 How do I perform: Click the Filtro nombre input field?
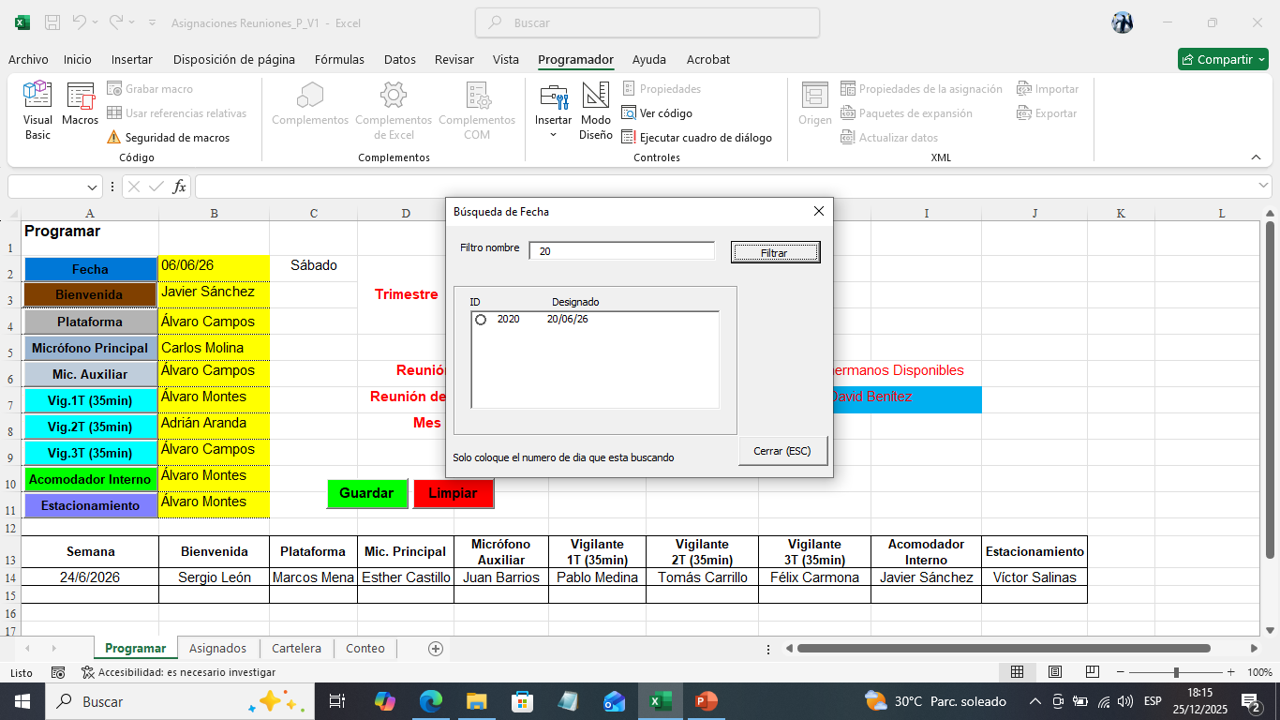coord(622,251)
